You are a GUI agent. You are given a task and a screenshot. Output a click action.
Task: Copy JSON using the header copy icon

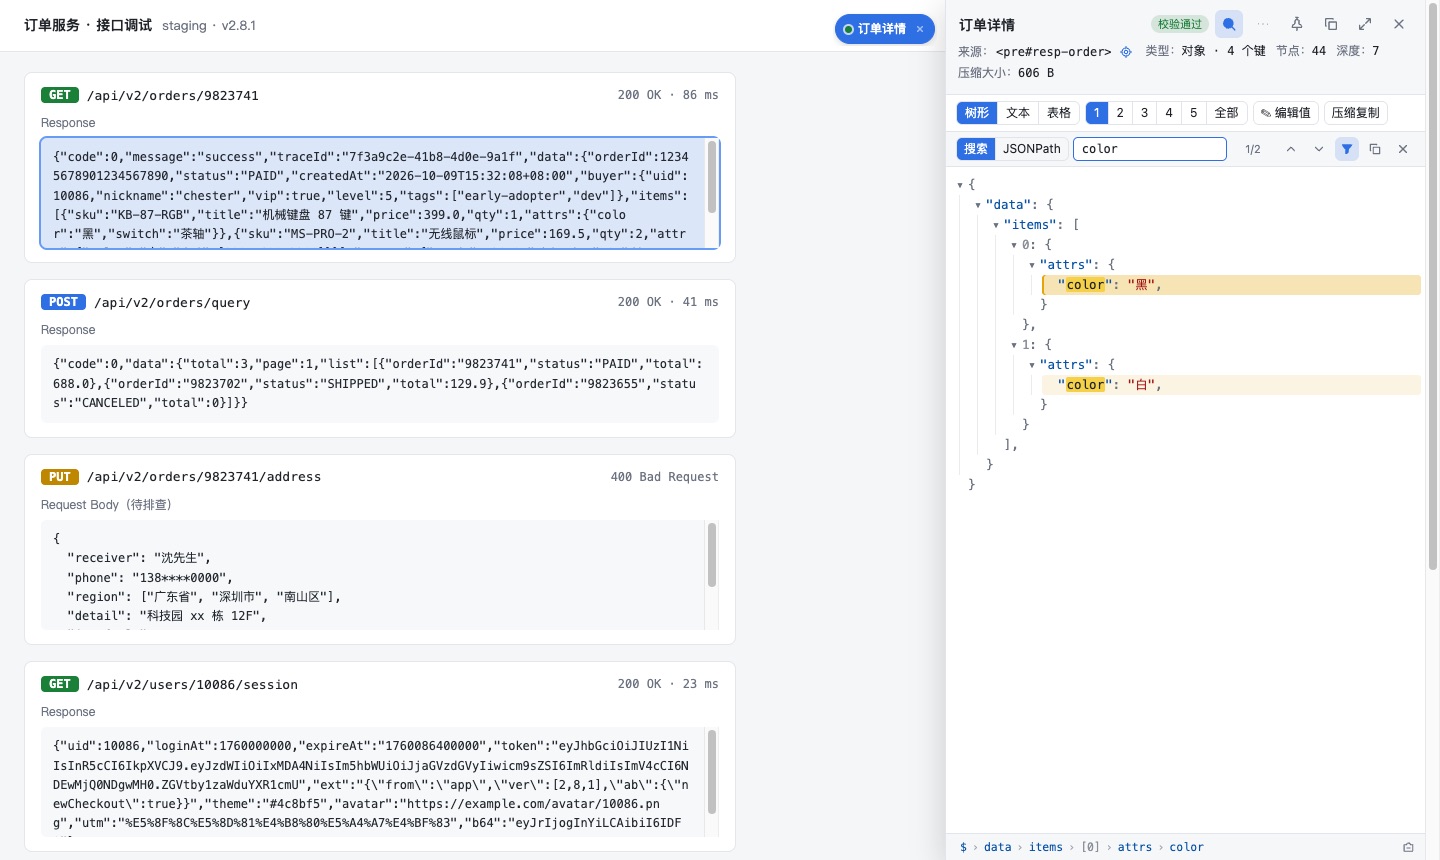point(1331,24)
